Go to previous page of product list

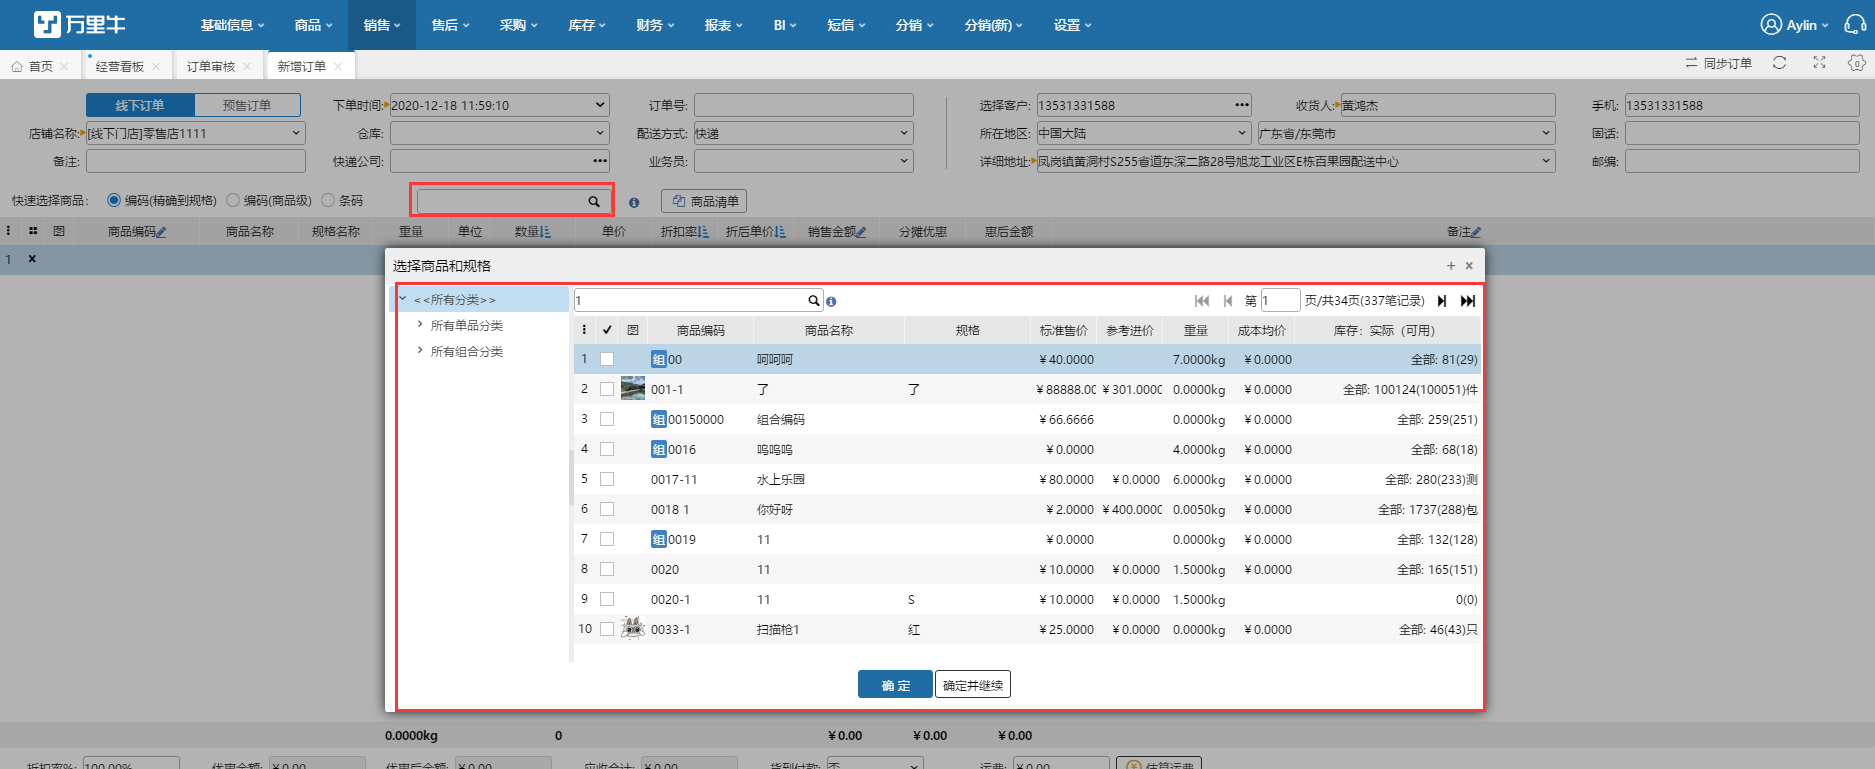click(1228, 301)
